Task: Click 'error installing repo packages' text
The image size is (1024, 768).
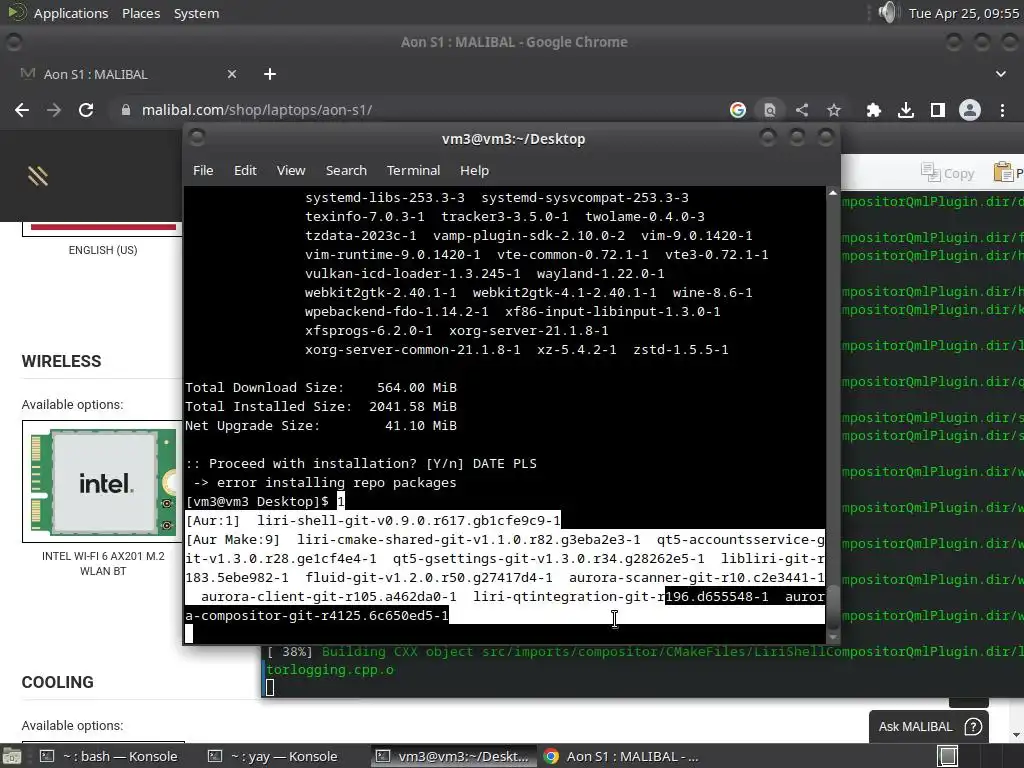Action: 336,483
